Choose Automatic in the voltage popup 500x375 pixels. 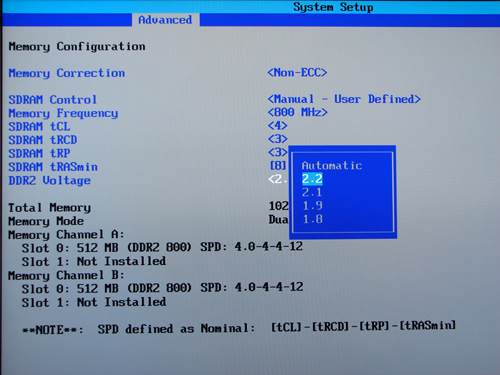coord(332,166)
